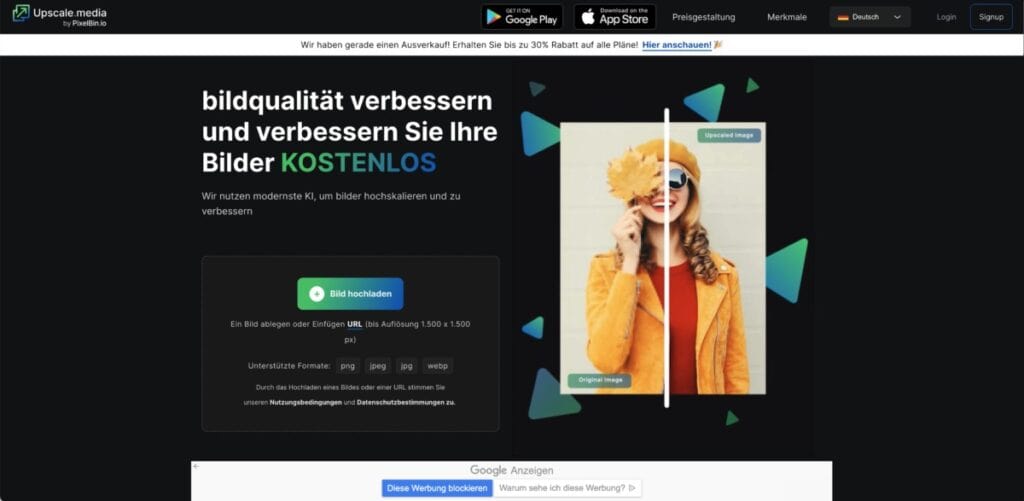Click the Signup button
The image size is (1024, 501).
pos(991,17)
